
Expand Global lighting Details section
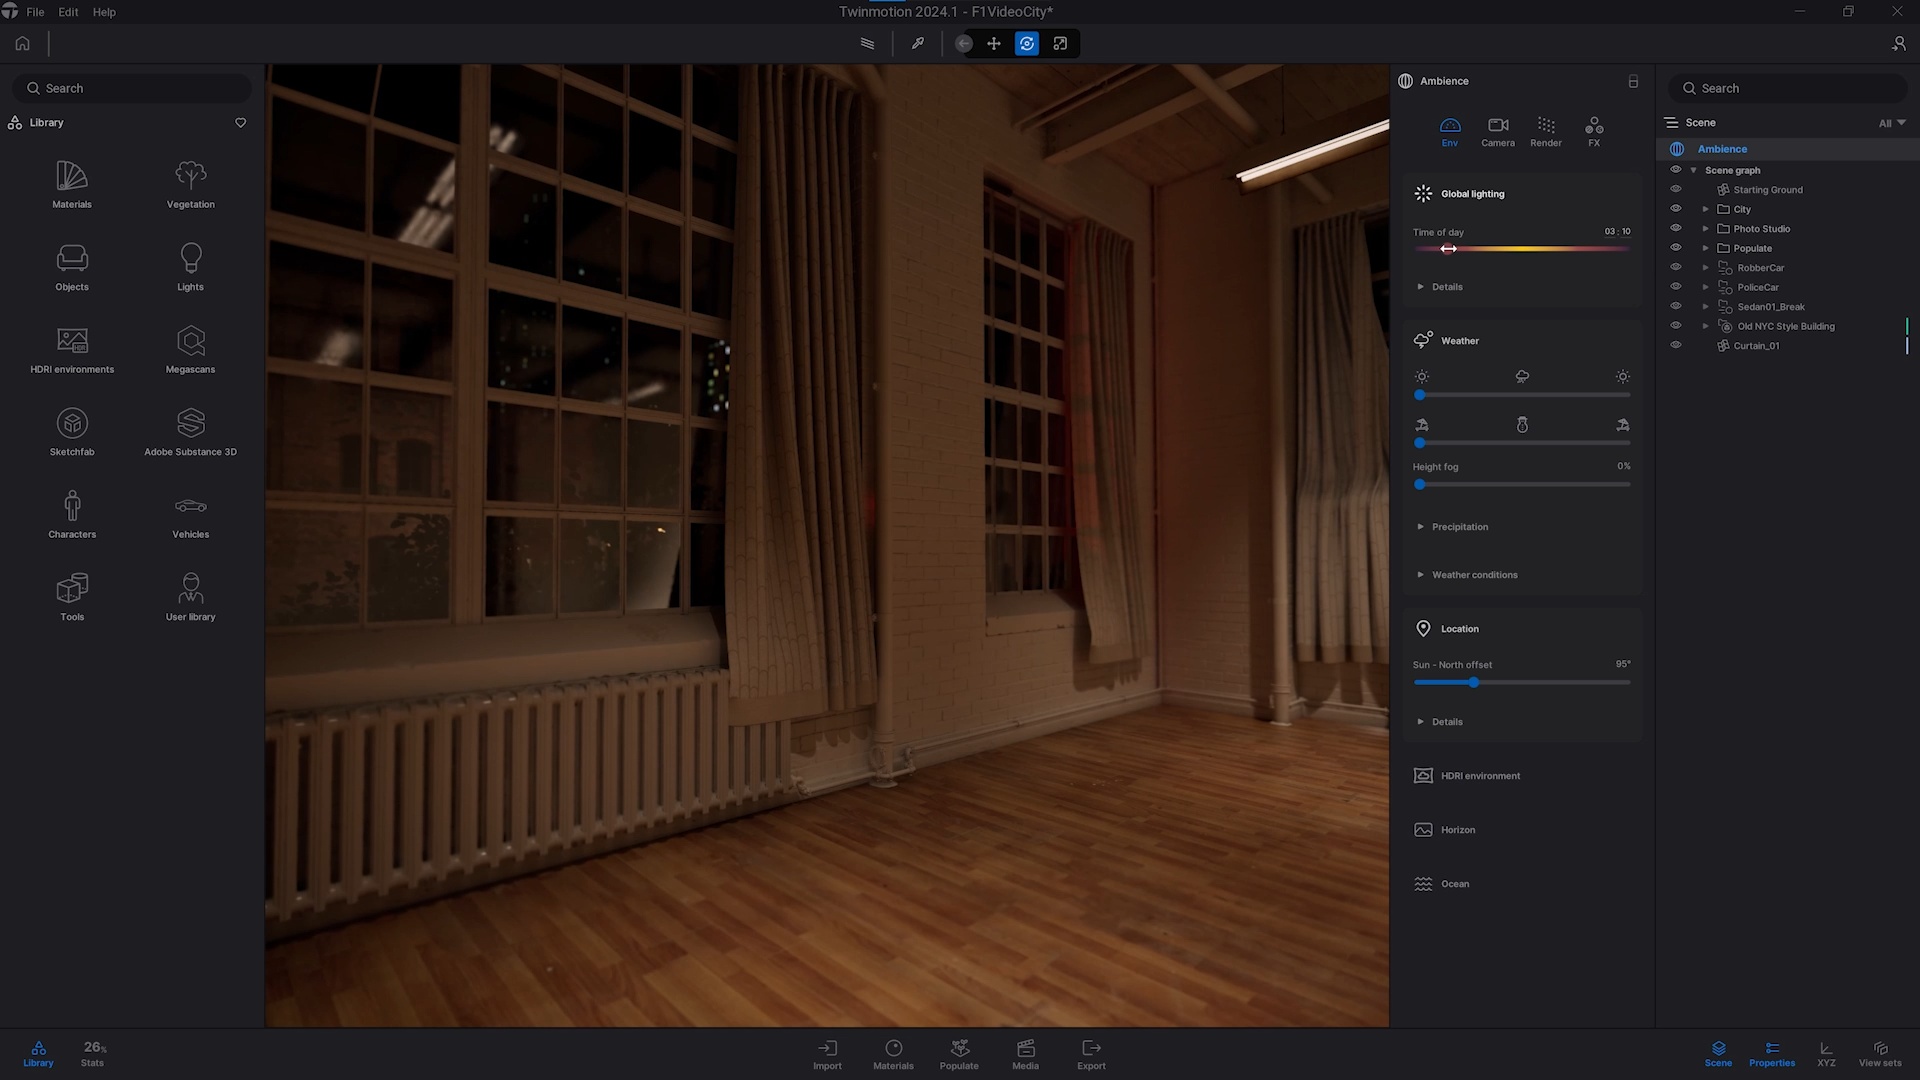coord(1440,287)
